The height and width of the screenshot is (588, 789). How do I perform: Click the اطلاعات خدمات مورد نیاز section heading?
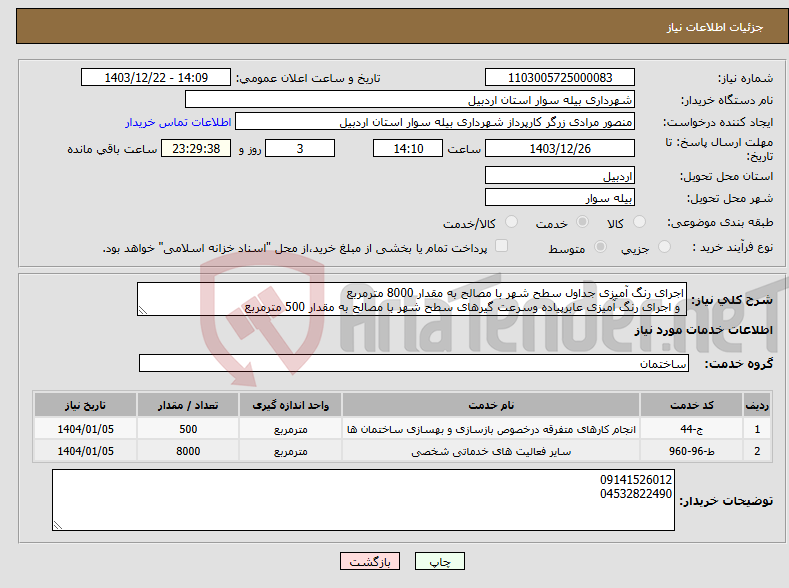(703, 329)
